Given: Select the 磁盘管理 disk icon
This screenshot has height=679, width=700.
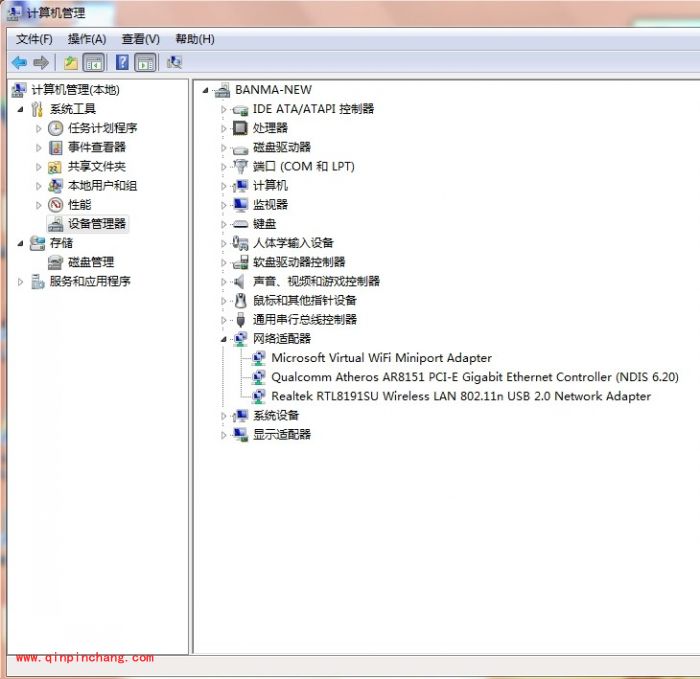Looking at the screenshot, I should point(55,262).
